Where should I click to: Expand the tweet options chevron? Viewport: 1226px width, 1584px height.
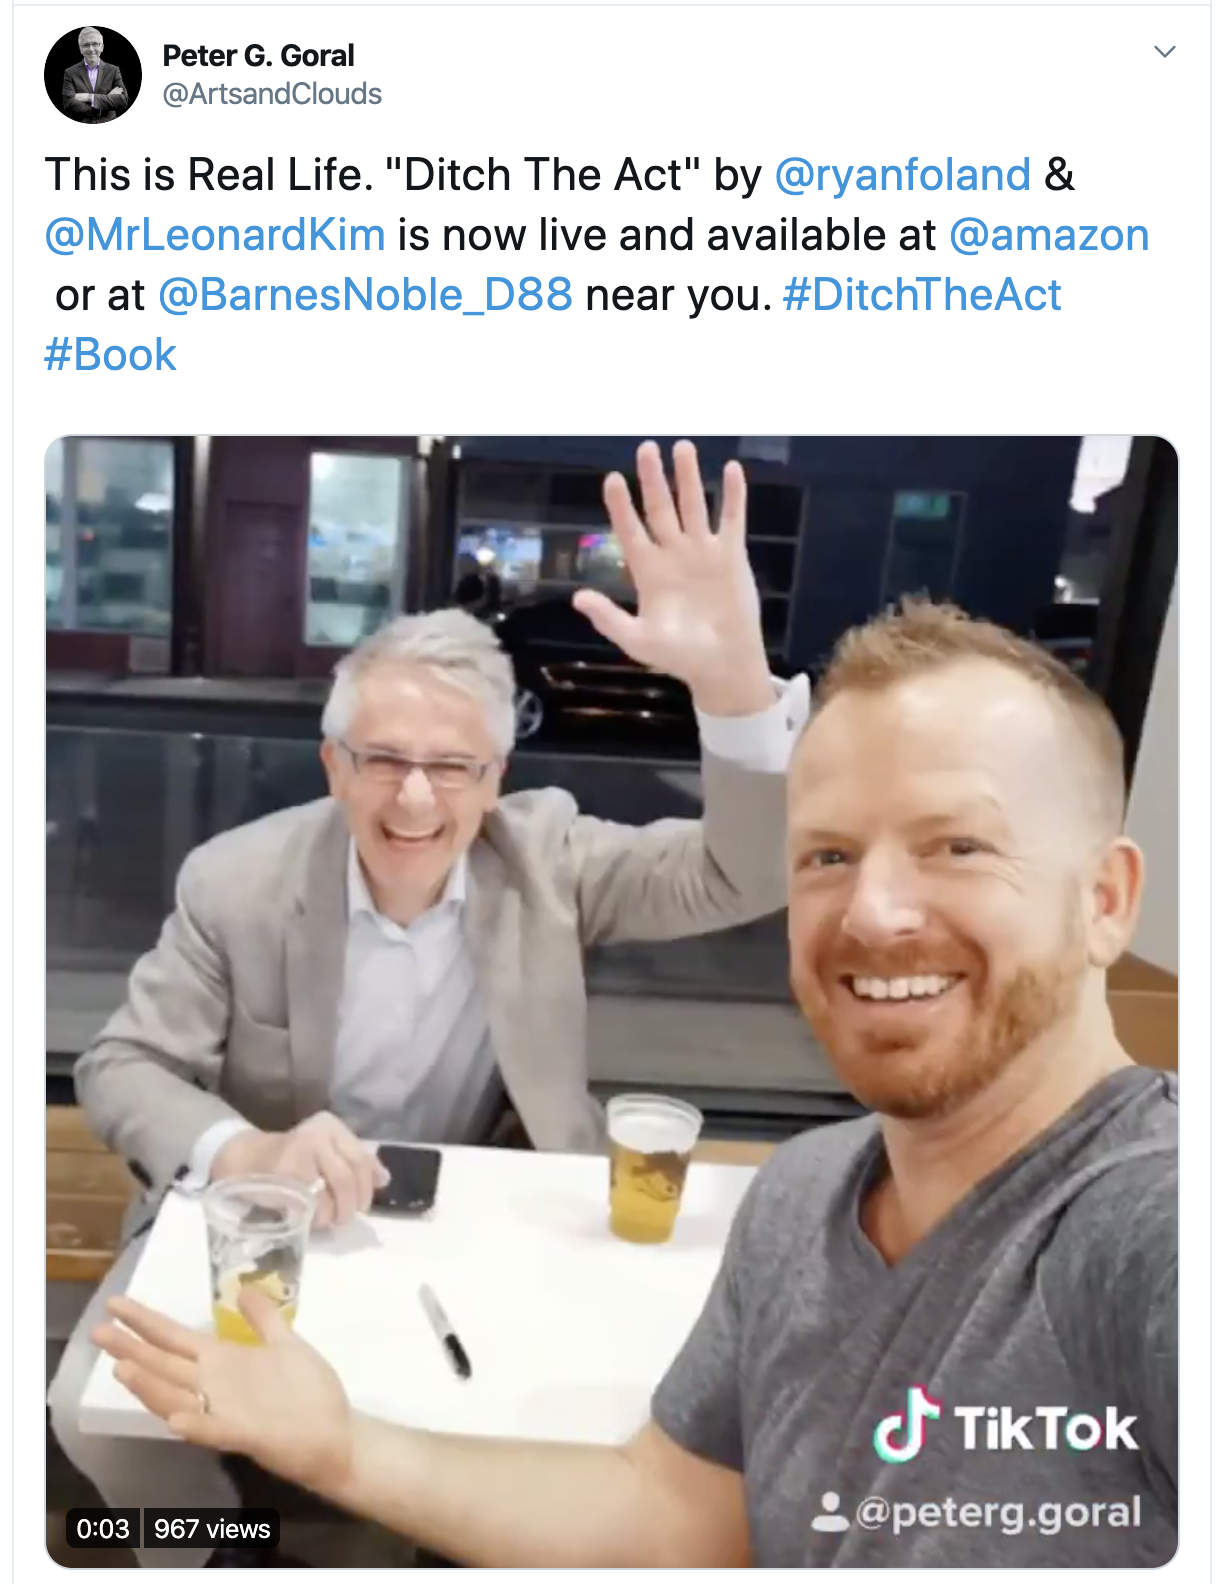coord(1165,51)
